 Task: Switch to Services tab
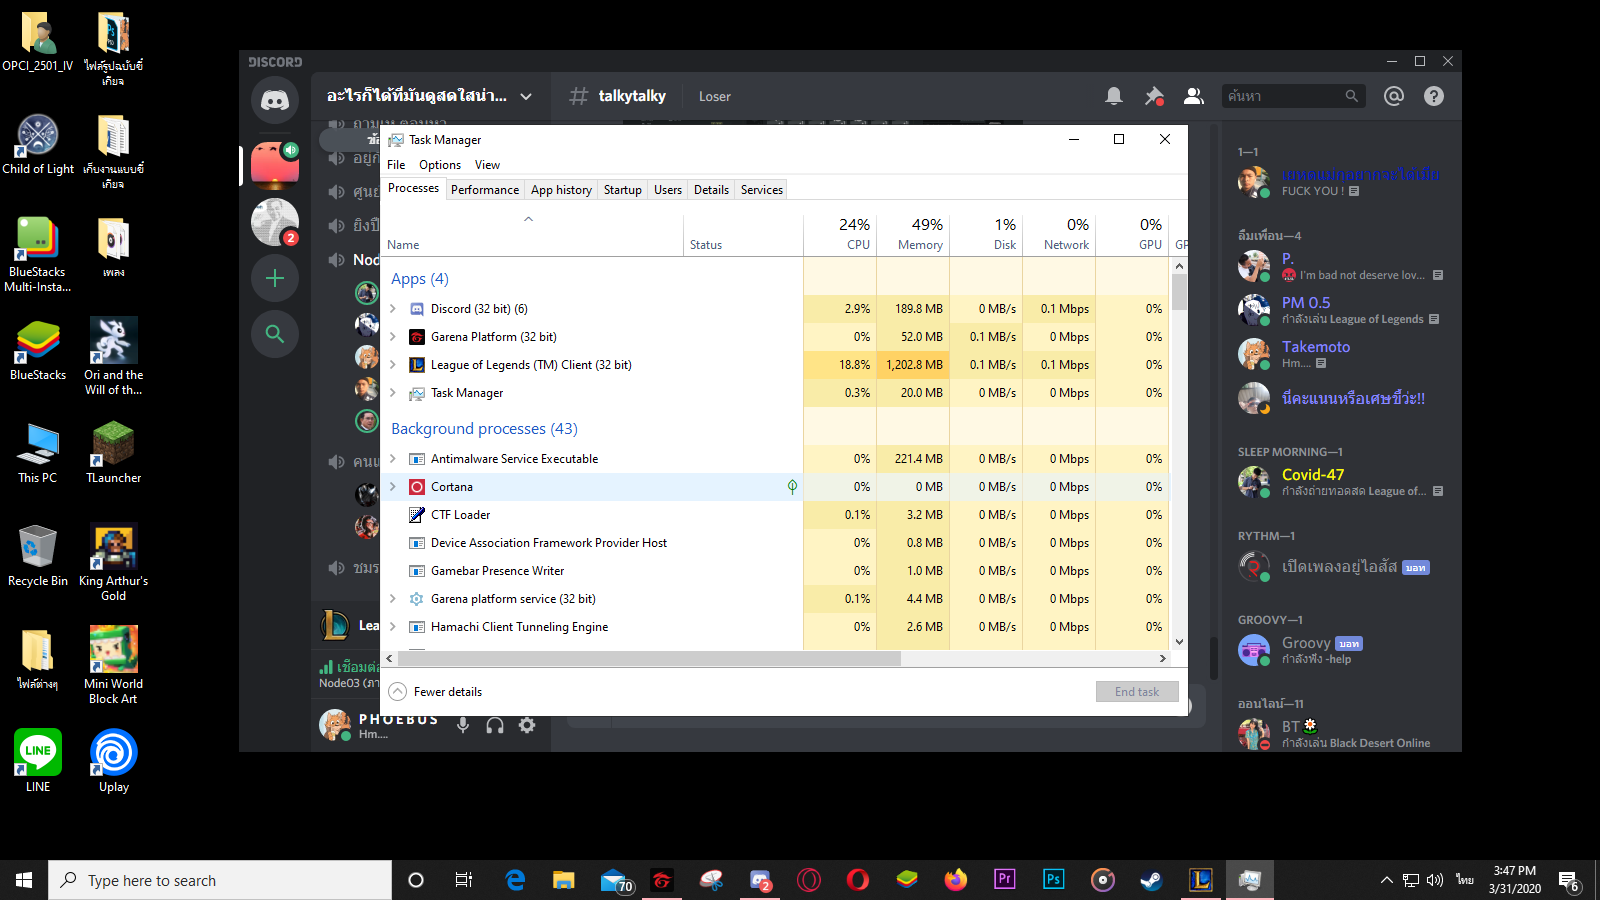(x=762, y=190)
